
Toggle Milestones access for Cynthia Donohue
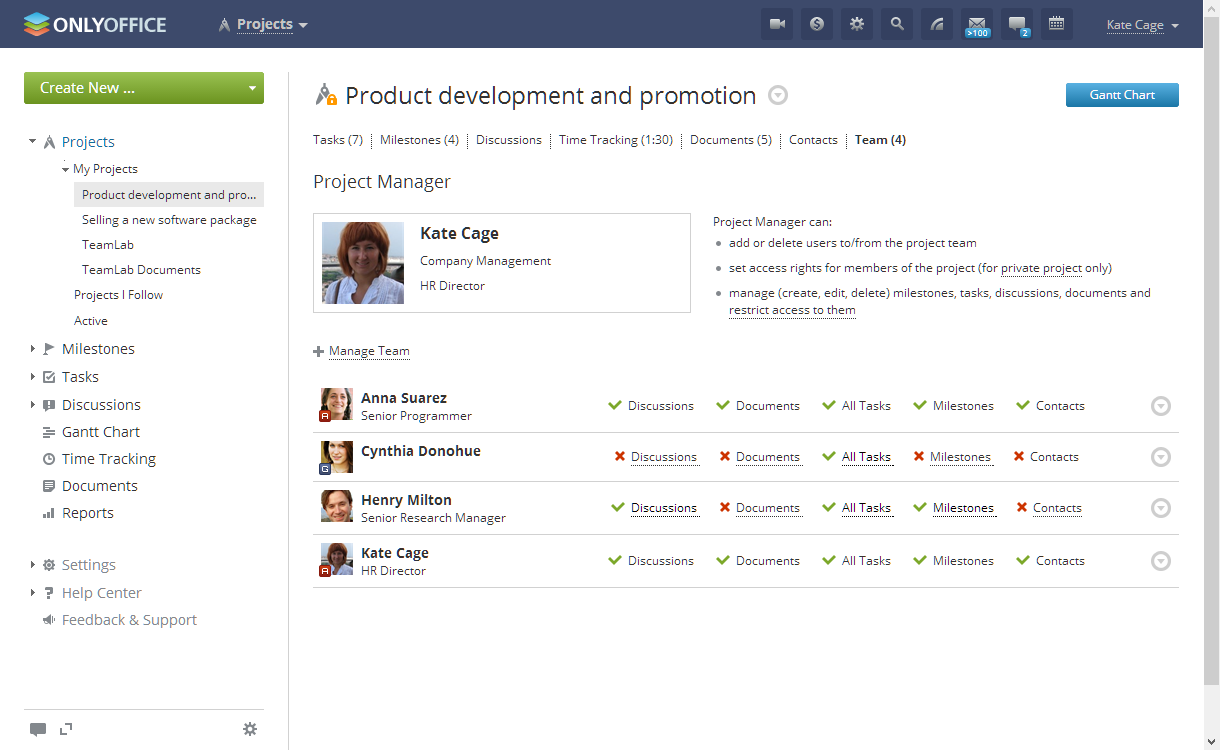click(960, 457)
